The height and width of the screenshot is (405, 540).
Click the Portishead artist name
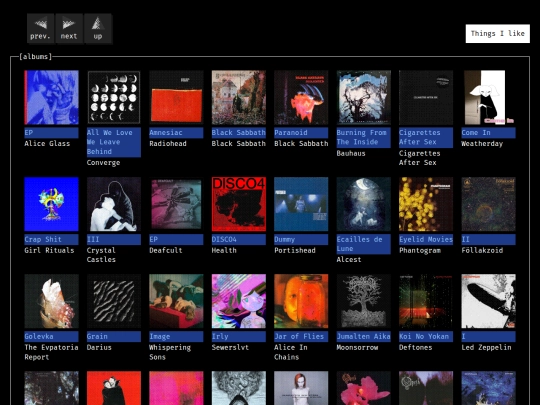point(295,250)
